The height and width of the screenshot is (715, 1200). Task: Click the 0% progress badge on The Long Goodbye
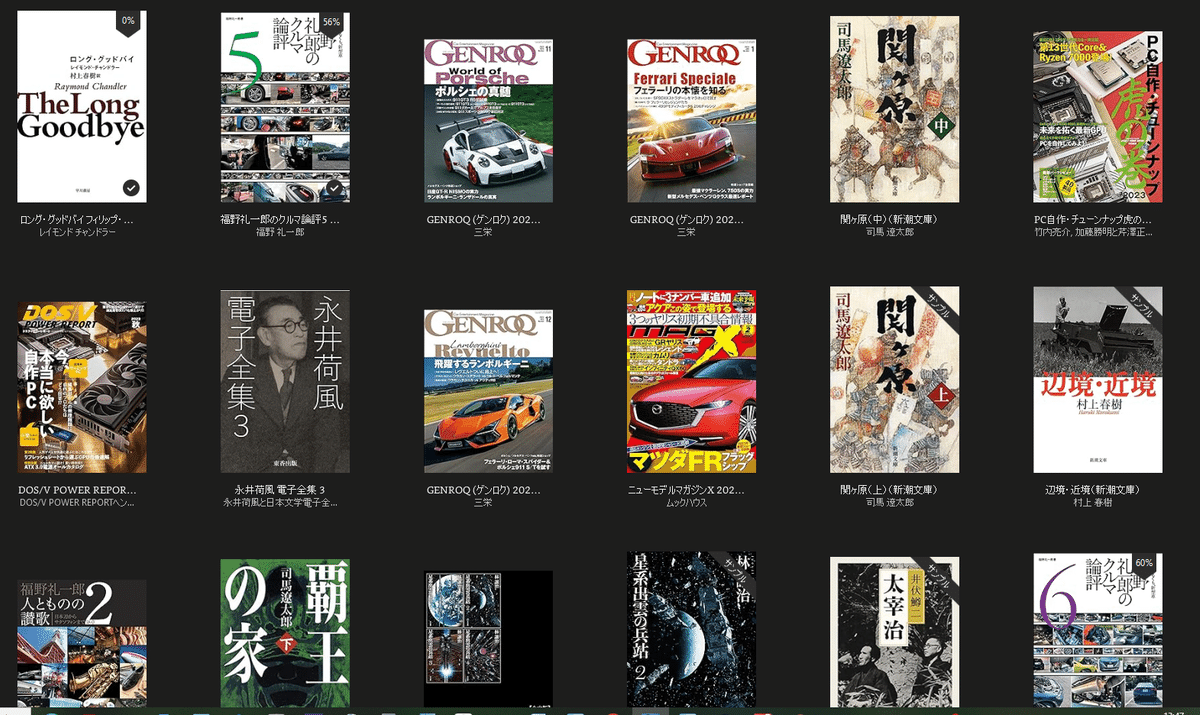pos(128,21)
